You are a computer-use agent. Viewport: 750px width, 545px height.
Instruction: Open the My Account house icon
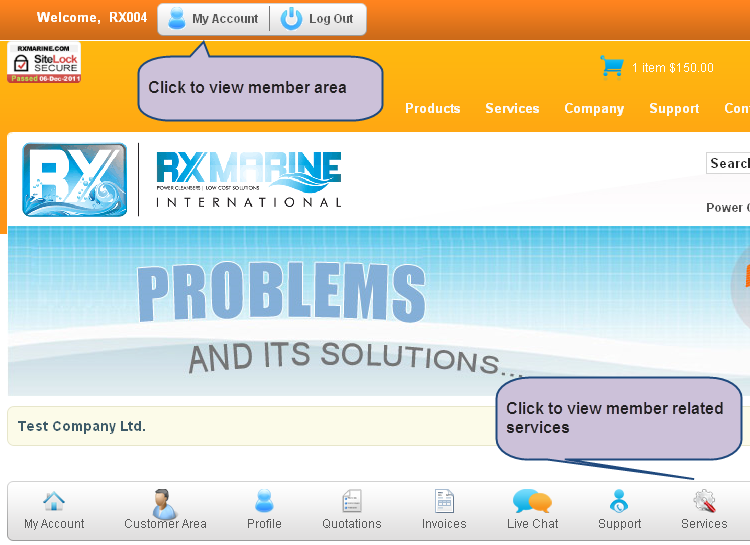(x=54, y=501)
